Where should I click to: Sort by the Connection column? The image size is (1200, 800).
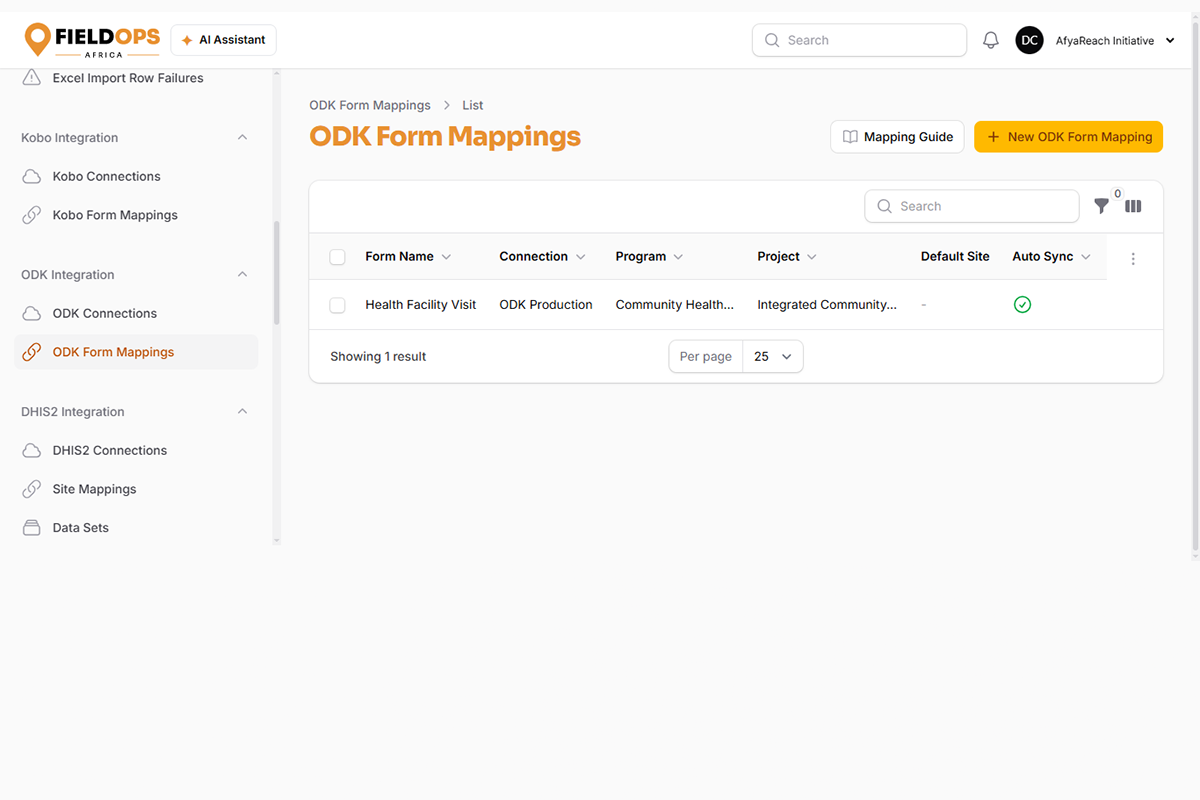(x=542, y=257)
